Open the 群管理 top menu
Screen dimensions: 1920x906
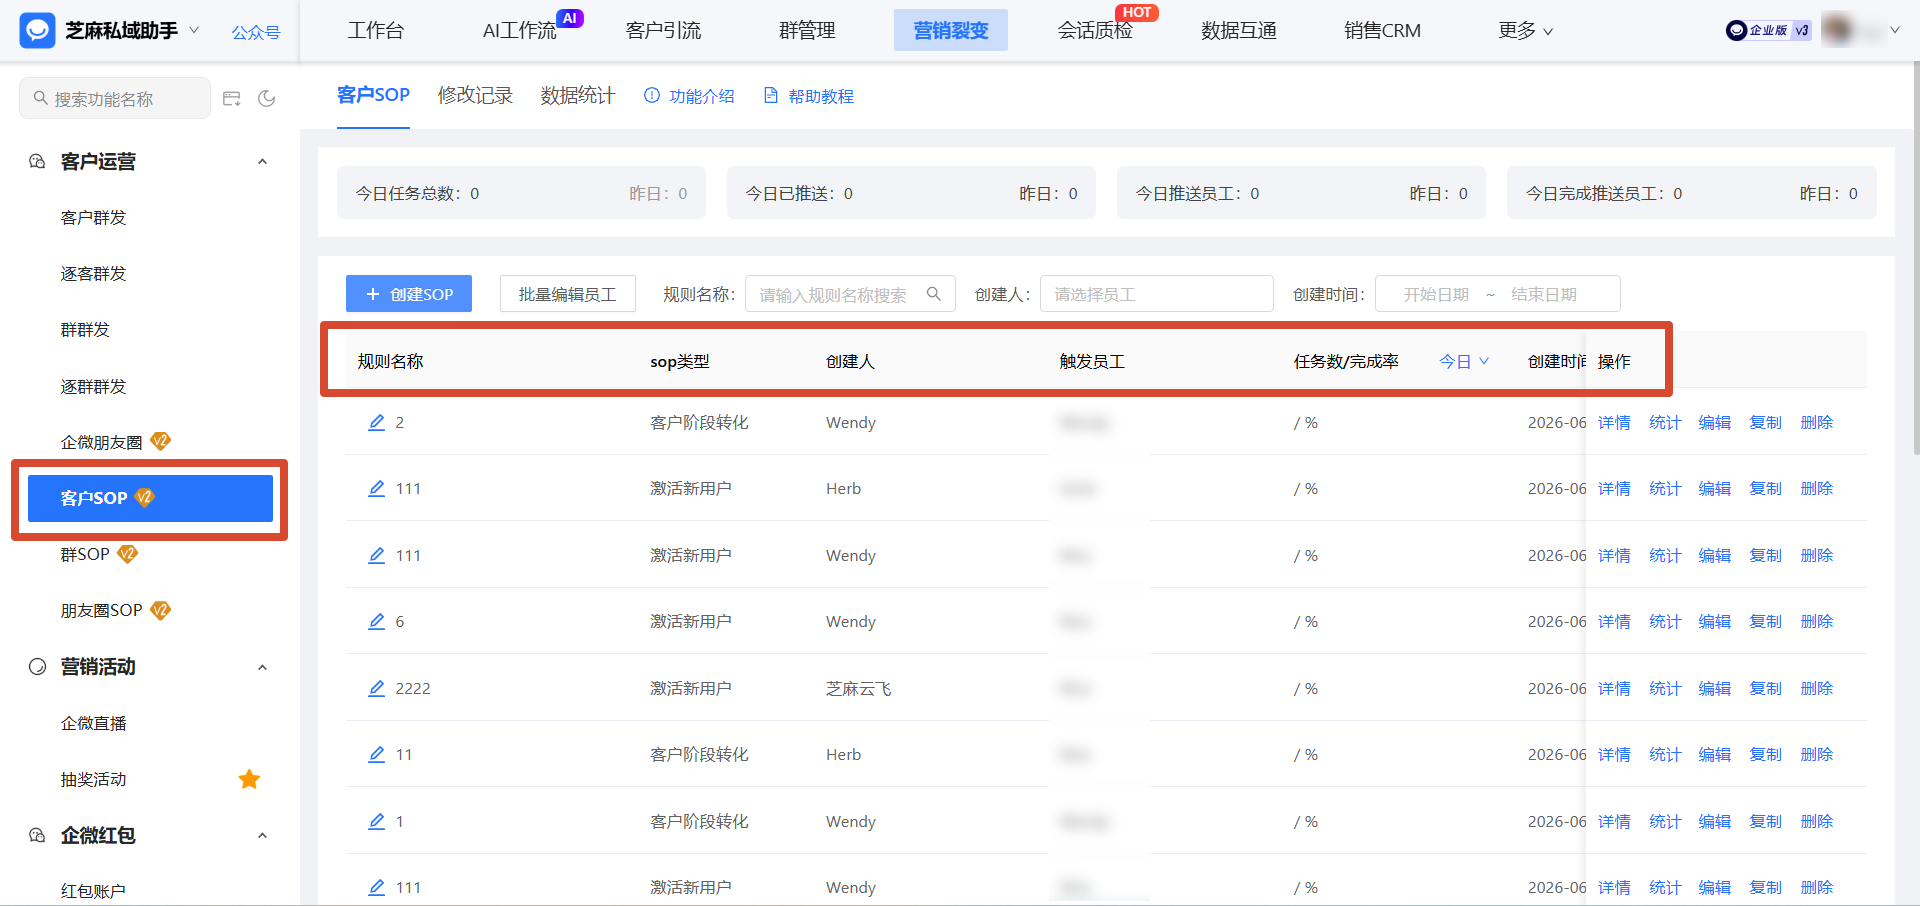(807, 31)
